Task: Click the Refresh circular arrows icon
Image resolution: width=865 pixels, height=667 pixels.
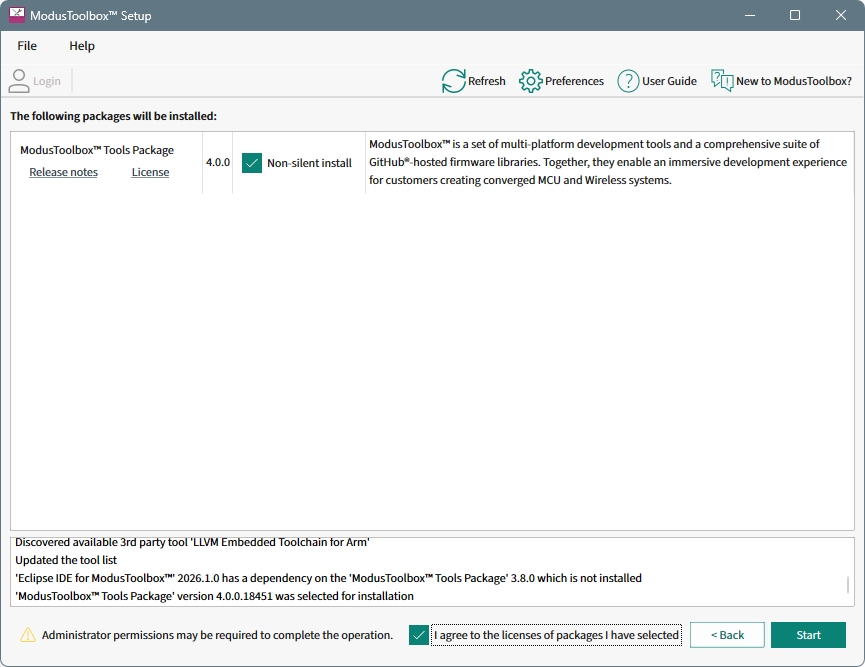Action: coord(453,81)
